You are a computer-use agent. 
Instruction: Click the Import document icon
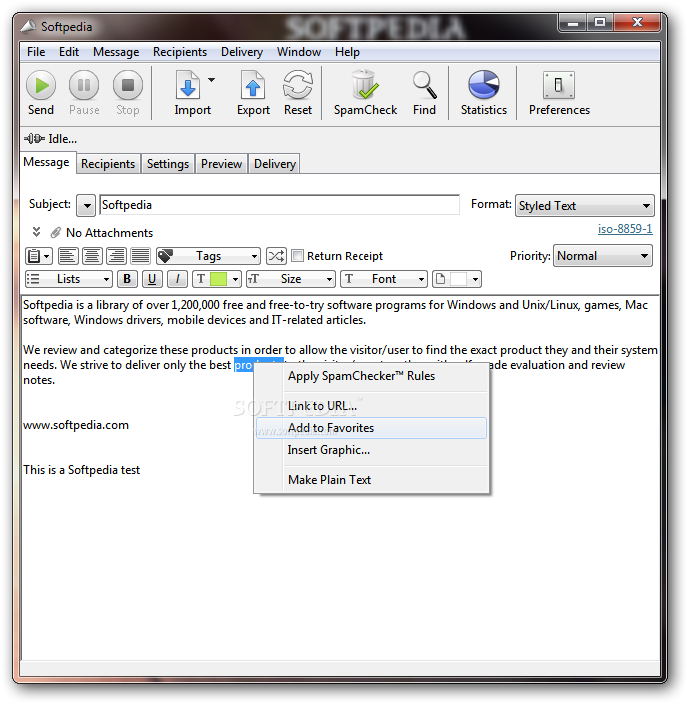pyautogui.click(x=188, y=85)
